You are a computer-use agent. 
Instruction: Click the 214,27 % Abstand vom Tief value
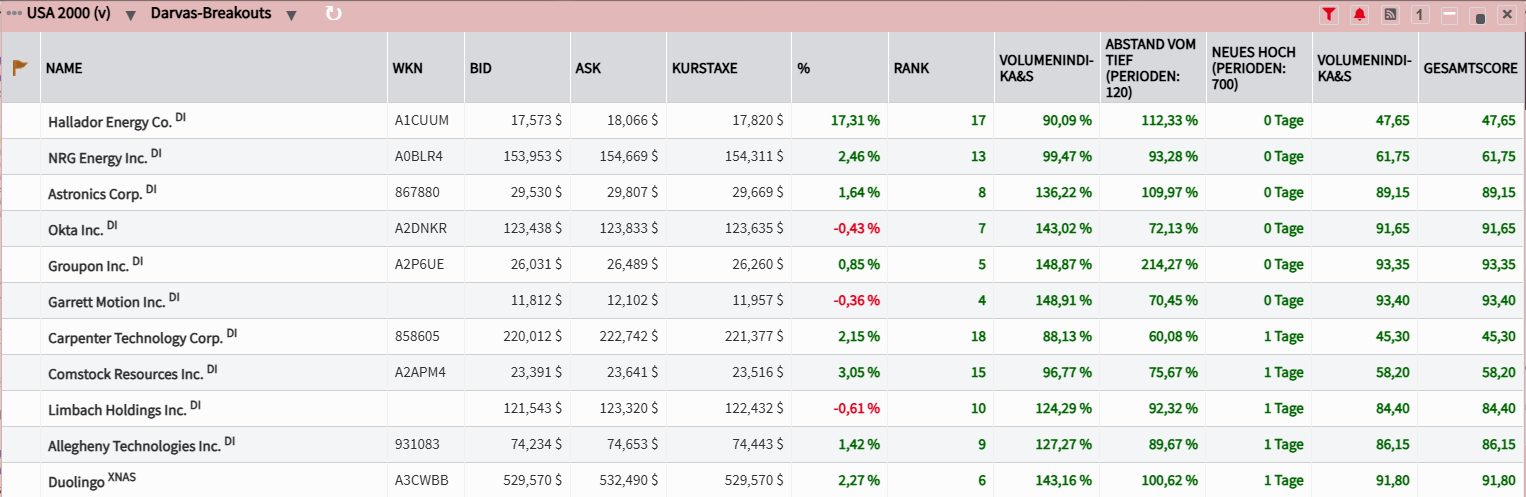(x=1170, y=265)
